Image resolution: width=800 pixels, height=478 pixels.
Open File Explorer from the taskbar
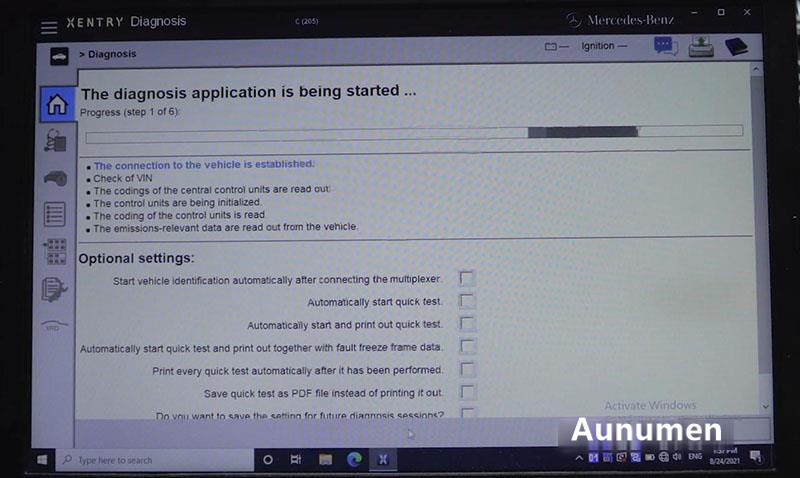[326, 460]
